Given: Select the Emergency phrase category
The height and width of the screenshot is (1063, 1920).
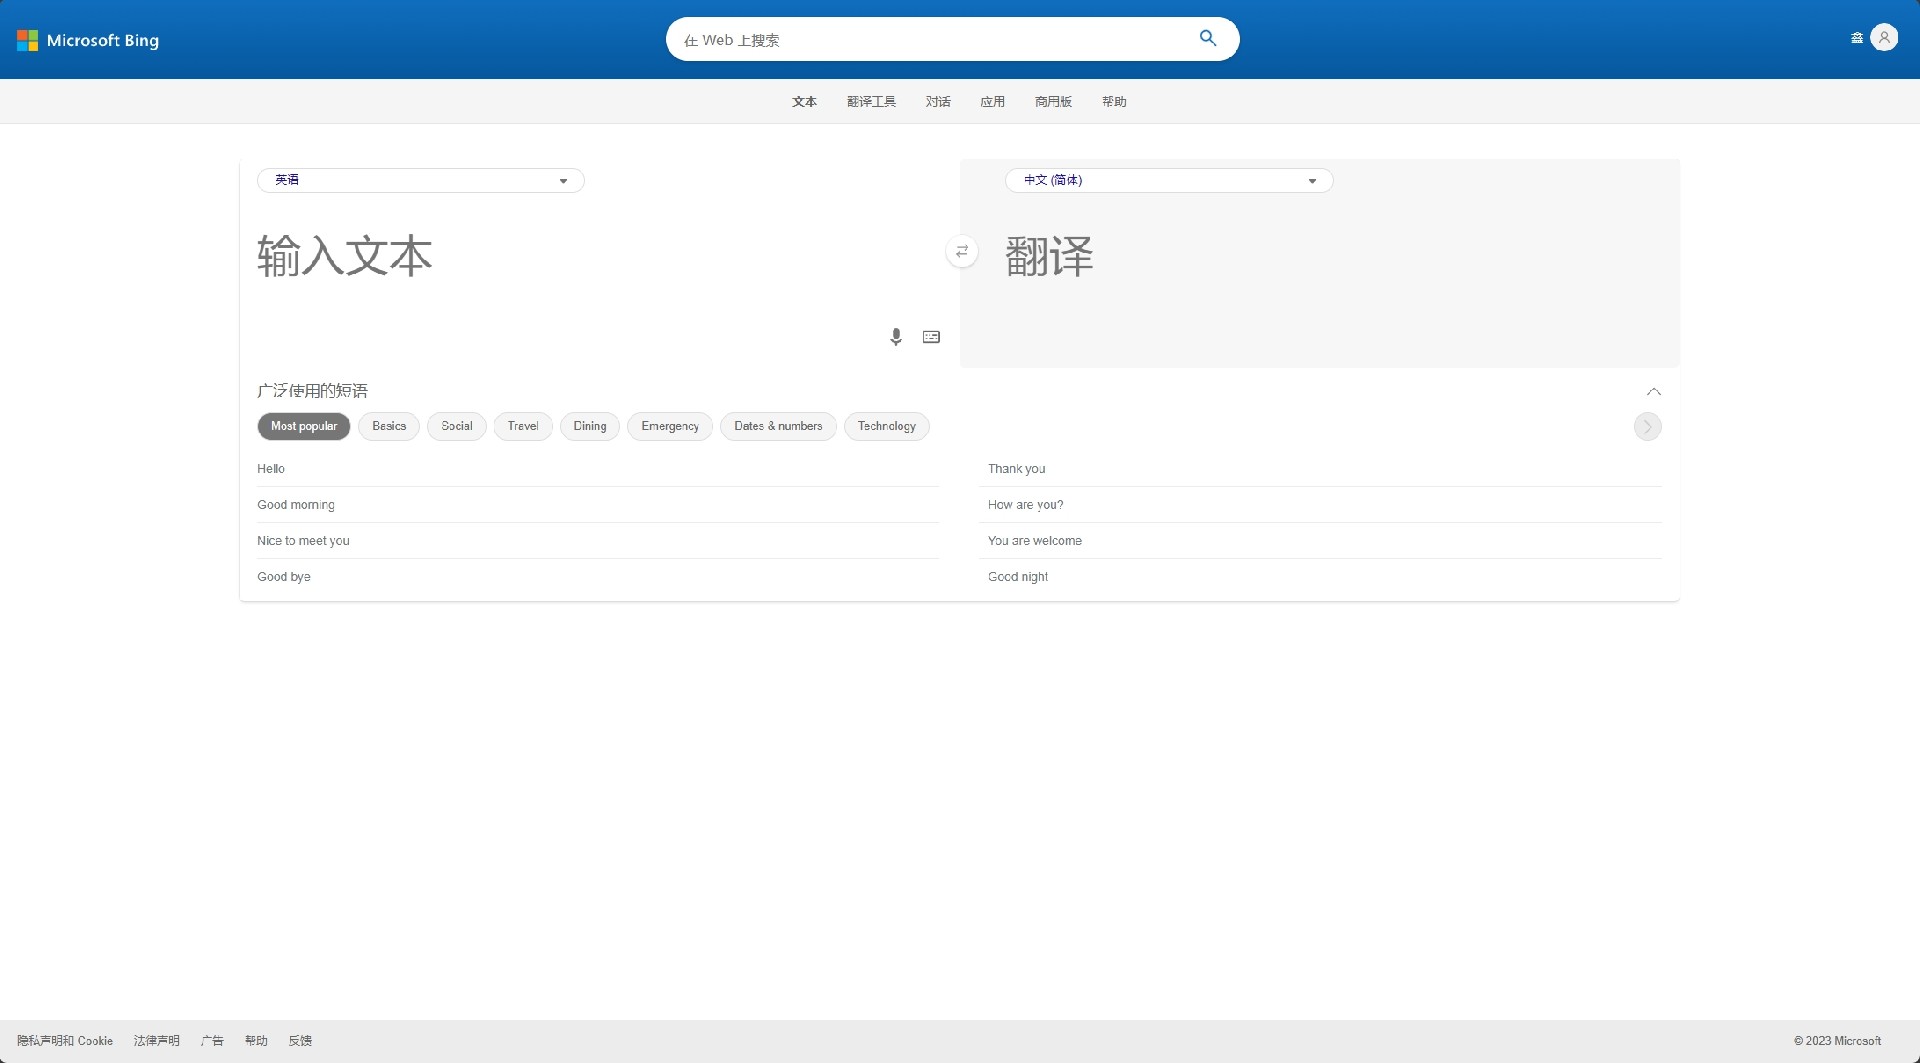Looking at the screenshot, I should 670,426.
